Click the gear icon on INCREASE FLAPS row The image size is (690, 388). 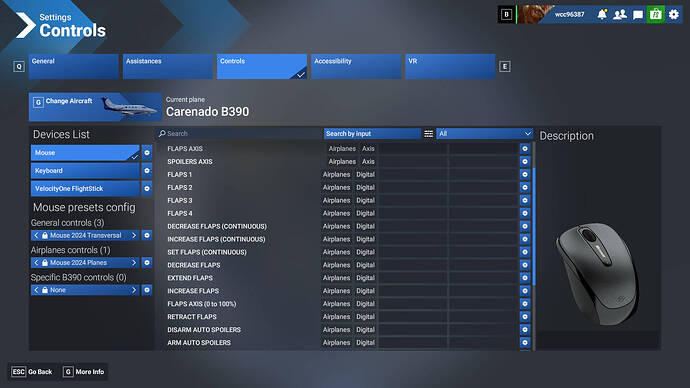525,291
